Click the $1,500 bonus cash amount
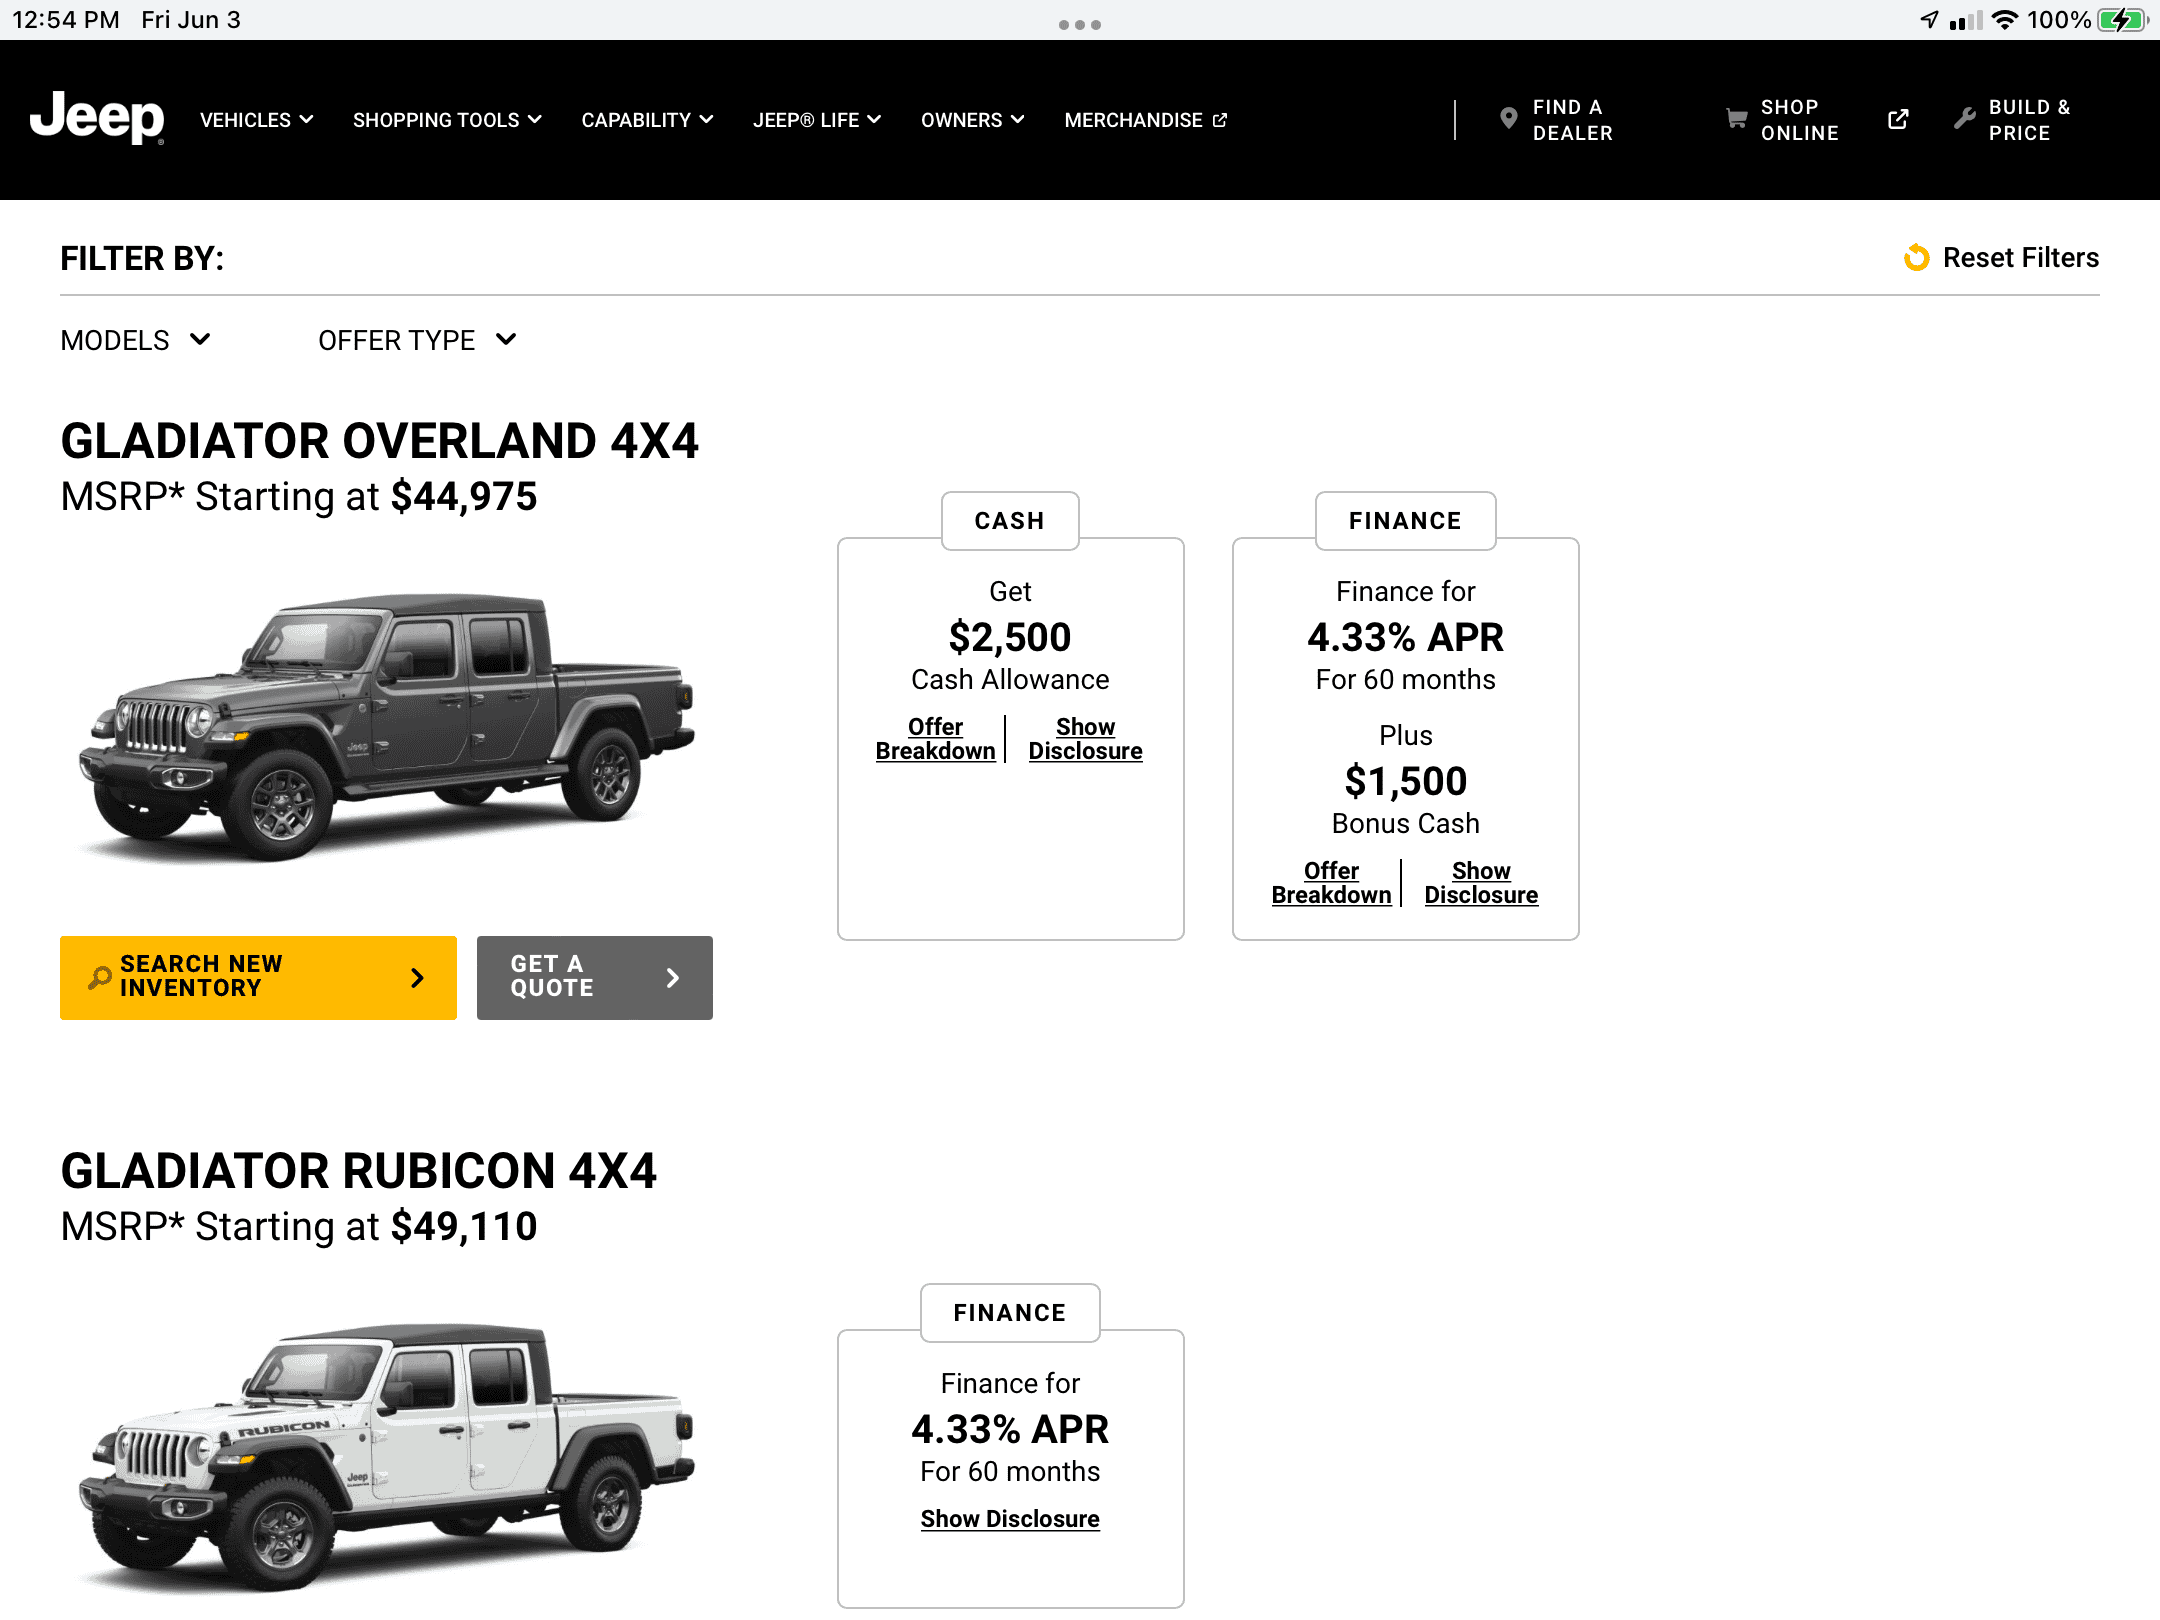Image resolution: width=2160 pixels, height=1620 pixels. tap(1405, 781)
